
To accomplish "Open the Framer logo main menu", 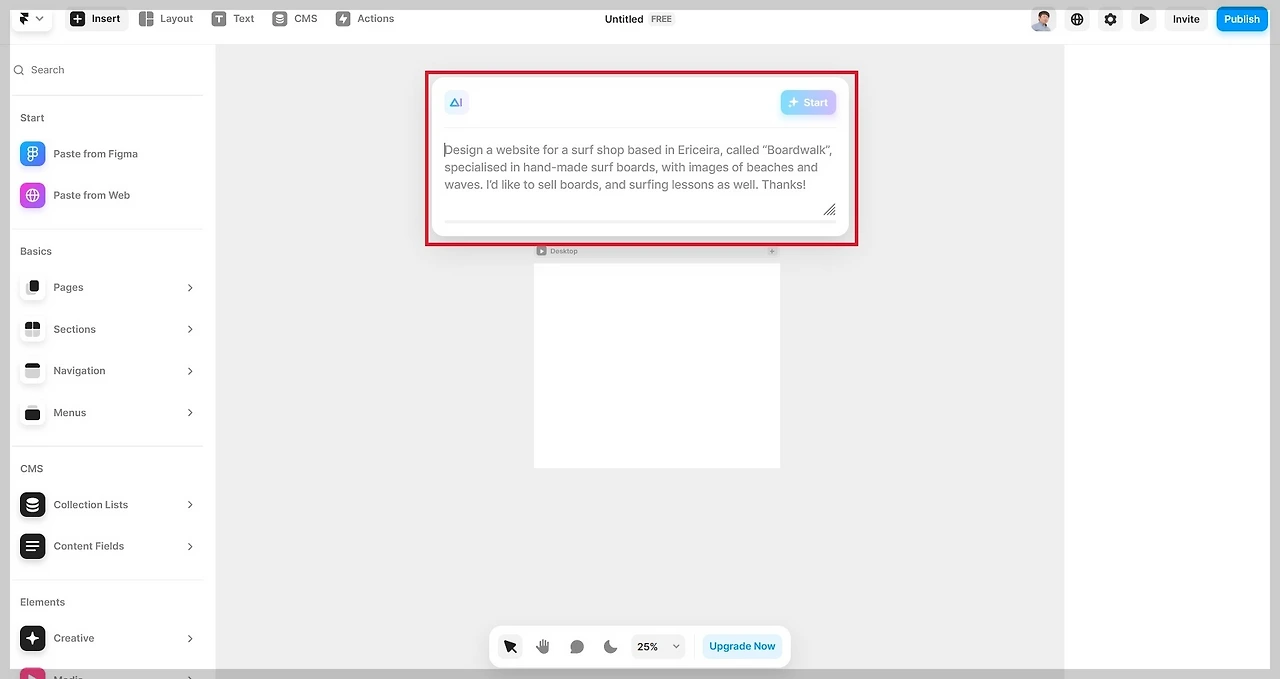I will coord(32,19).
